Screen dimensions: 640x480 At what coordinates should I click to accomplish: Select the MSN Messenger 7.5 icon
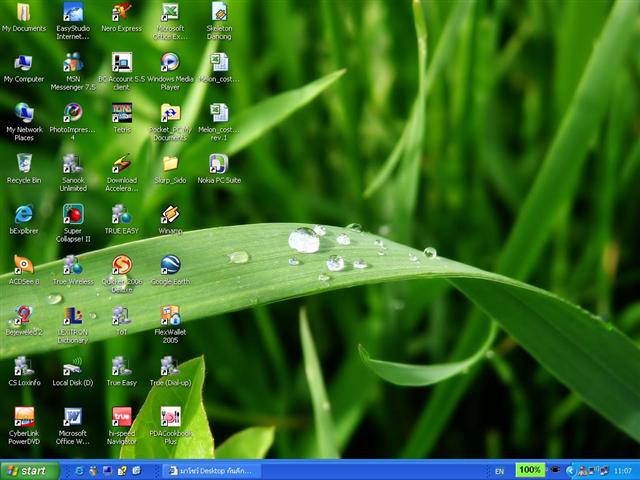tap(73, 62)
